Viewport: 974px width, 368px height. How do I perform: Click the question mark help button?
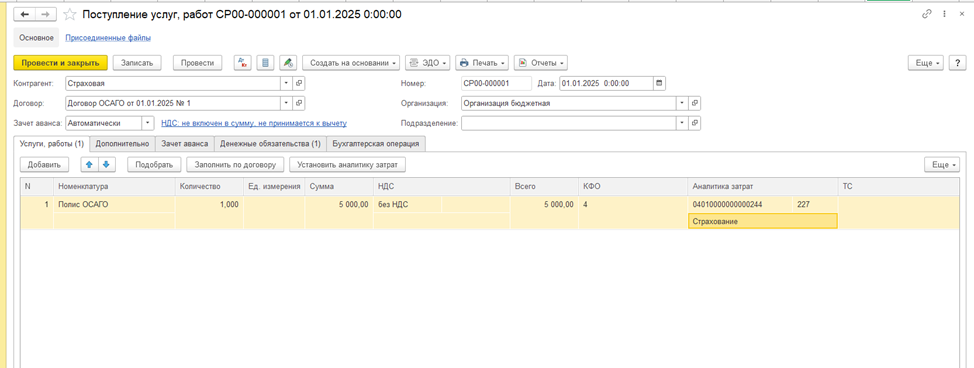pos(958,63)
